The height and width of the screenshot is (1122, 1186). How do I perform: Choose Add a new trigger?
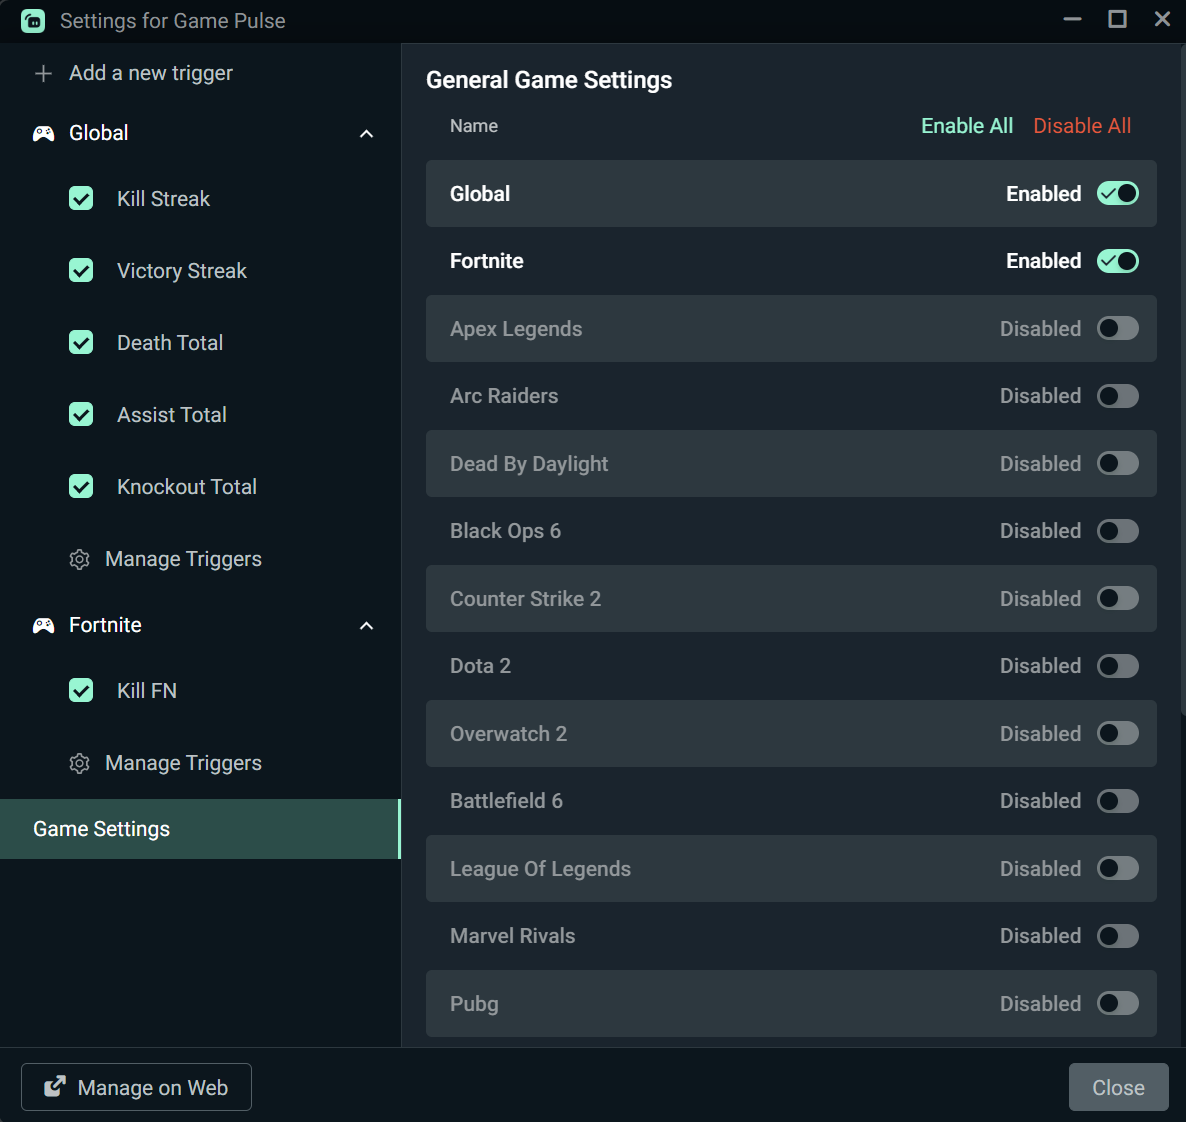click(150, 72)
